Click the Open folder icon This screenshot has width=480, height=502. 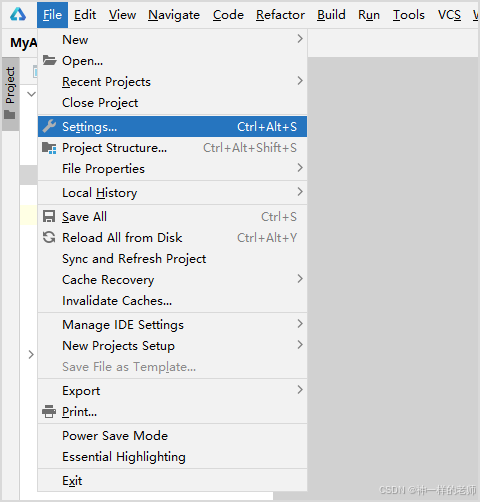click(x=49, y=60)
